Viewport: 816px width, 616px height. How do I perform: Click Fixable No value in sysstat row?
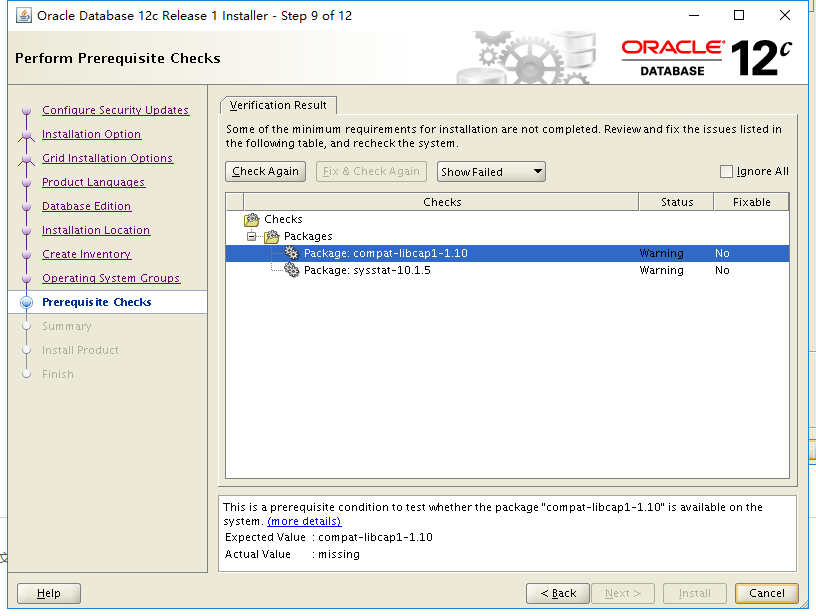(722, 270)
